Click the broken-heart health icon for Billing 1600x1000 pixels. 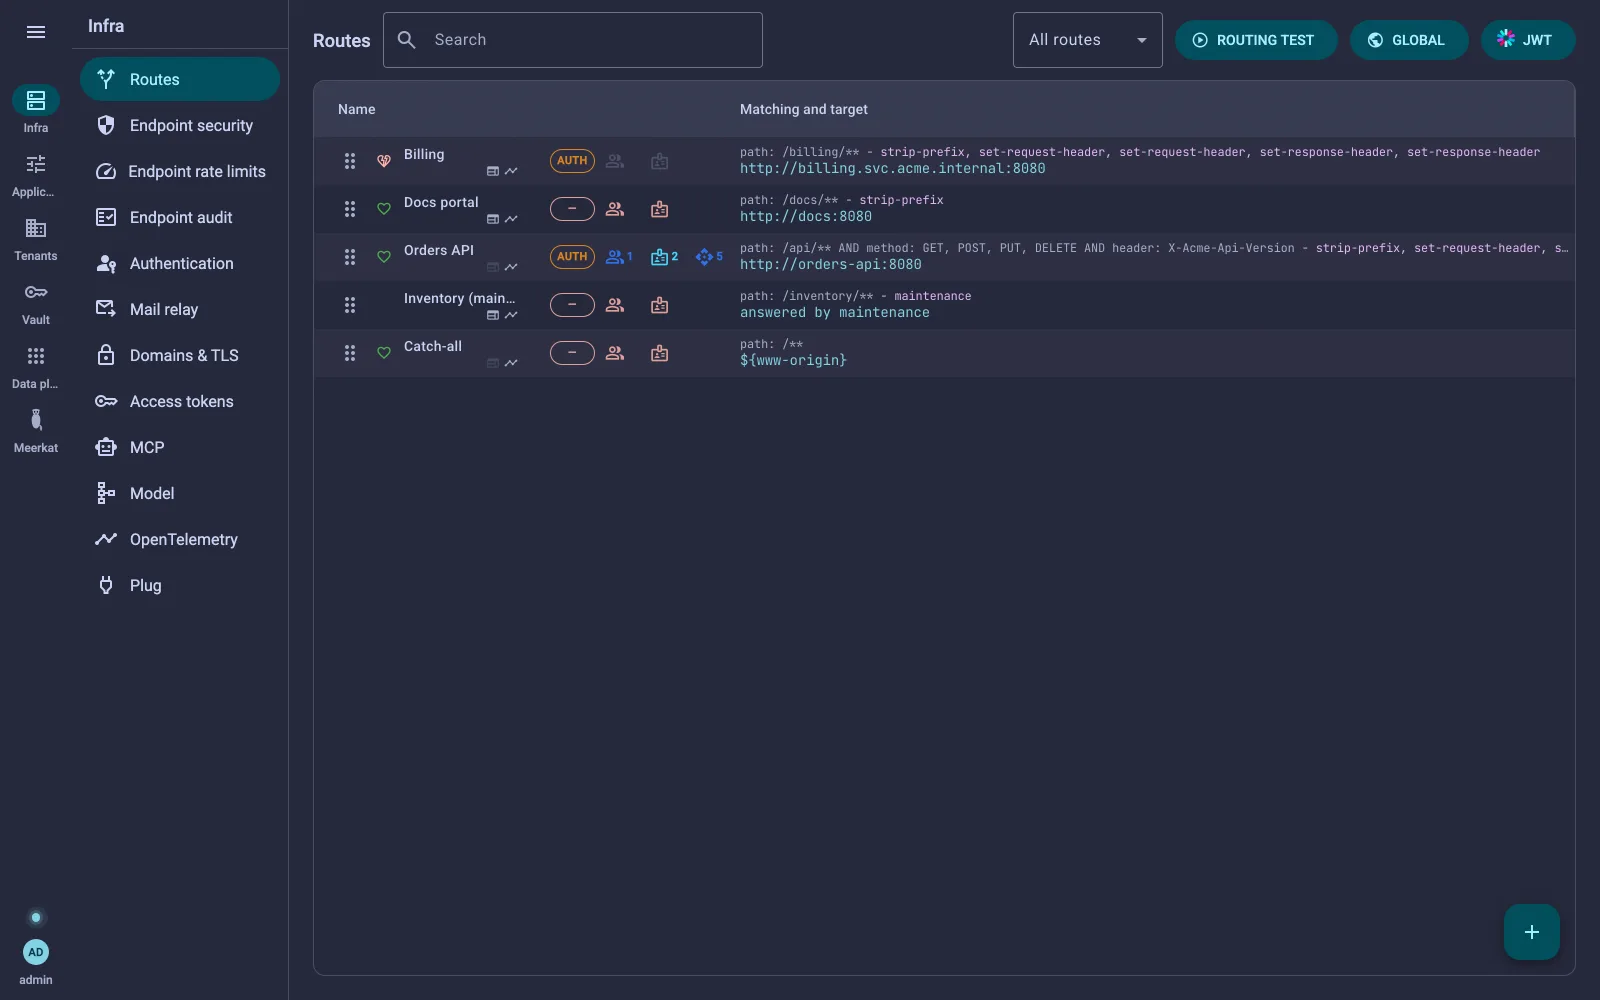[383, 161]
